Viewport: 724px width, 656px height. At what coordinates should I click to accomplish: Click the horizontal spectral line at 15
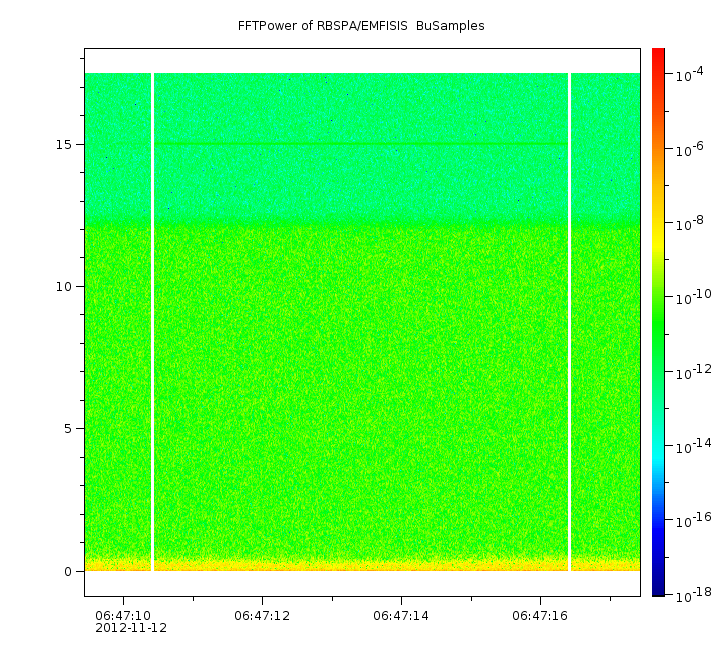tap(360, 145)
